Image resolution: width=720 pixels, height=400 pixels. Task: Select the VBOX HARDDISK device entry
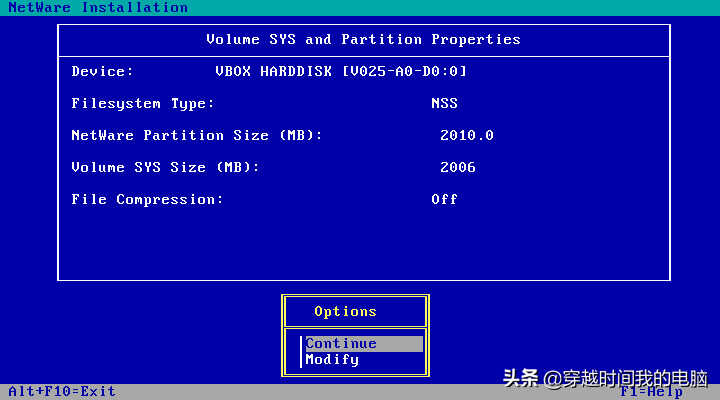341,71
